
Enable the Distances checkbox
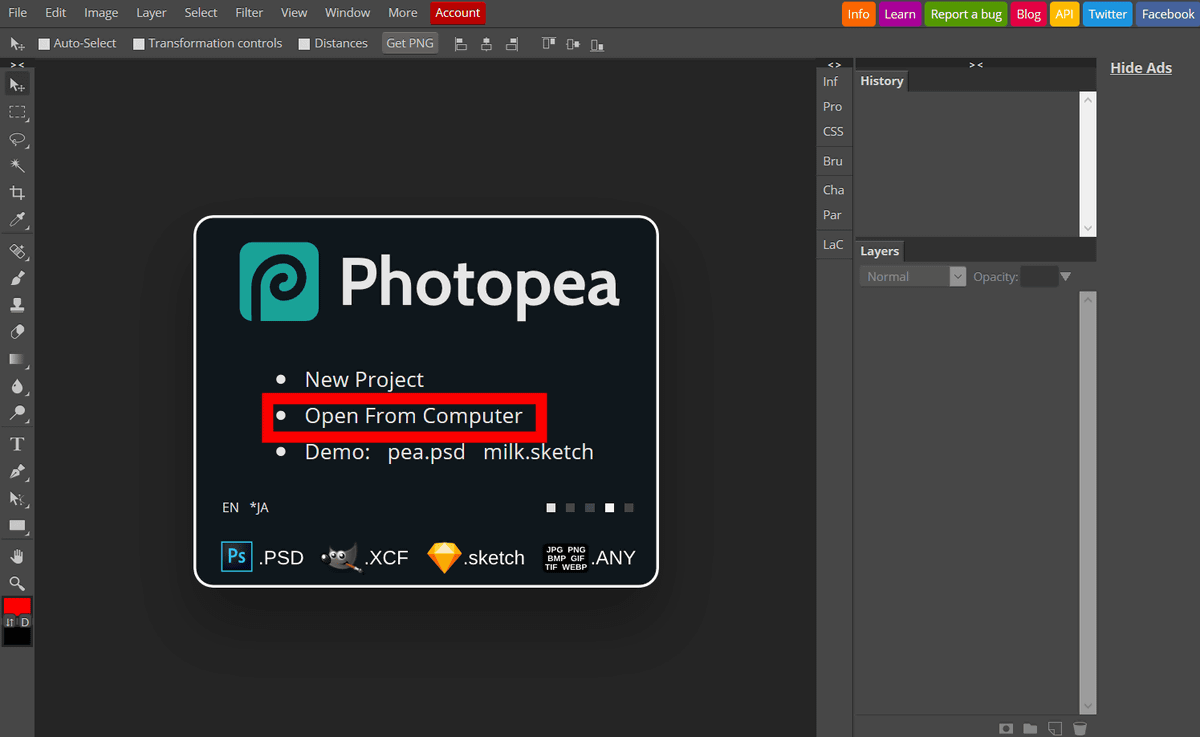[304, 44]
